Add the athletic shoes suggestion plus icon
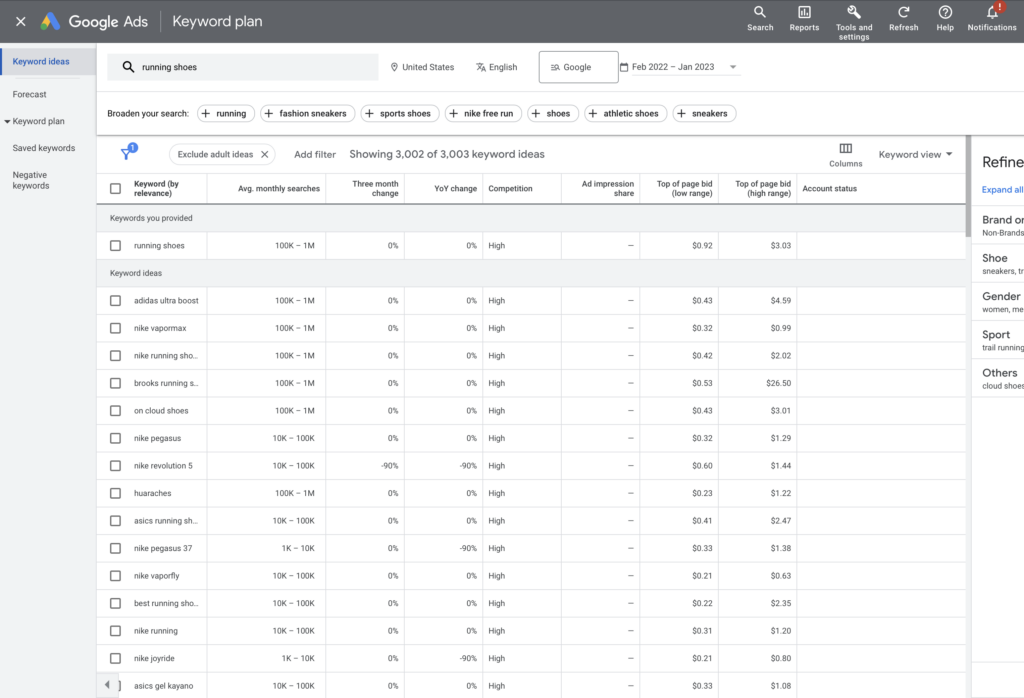 tap(592, 114)
